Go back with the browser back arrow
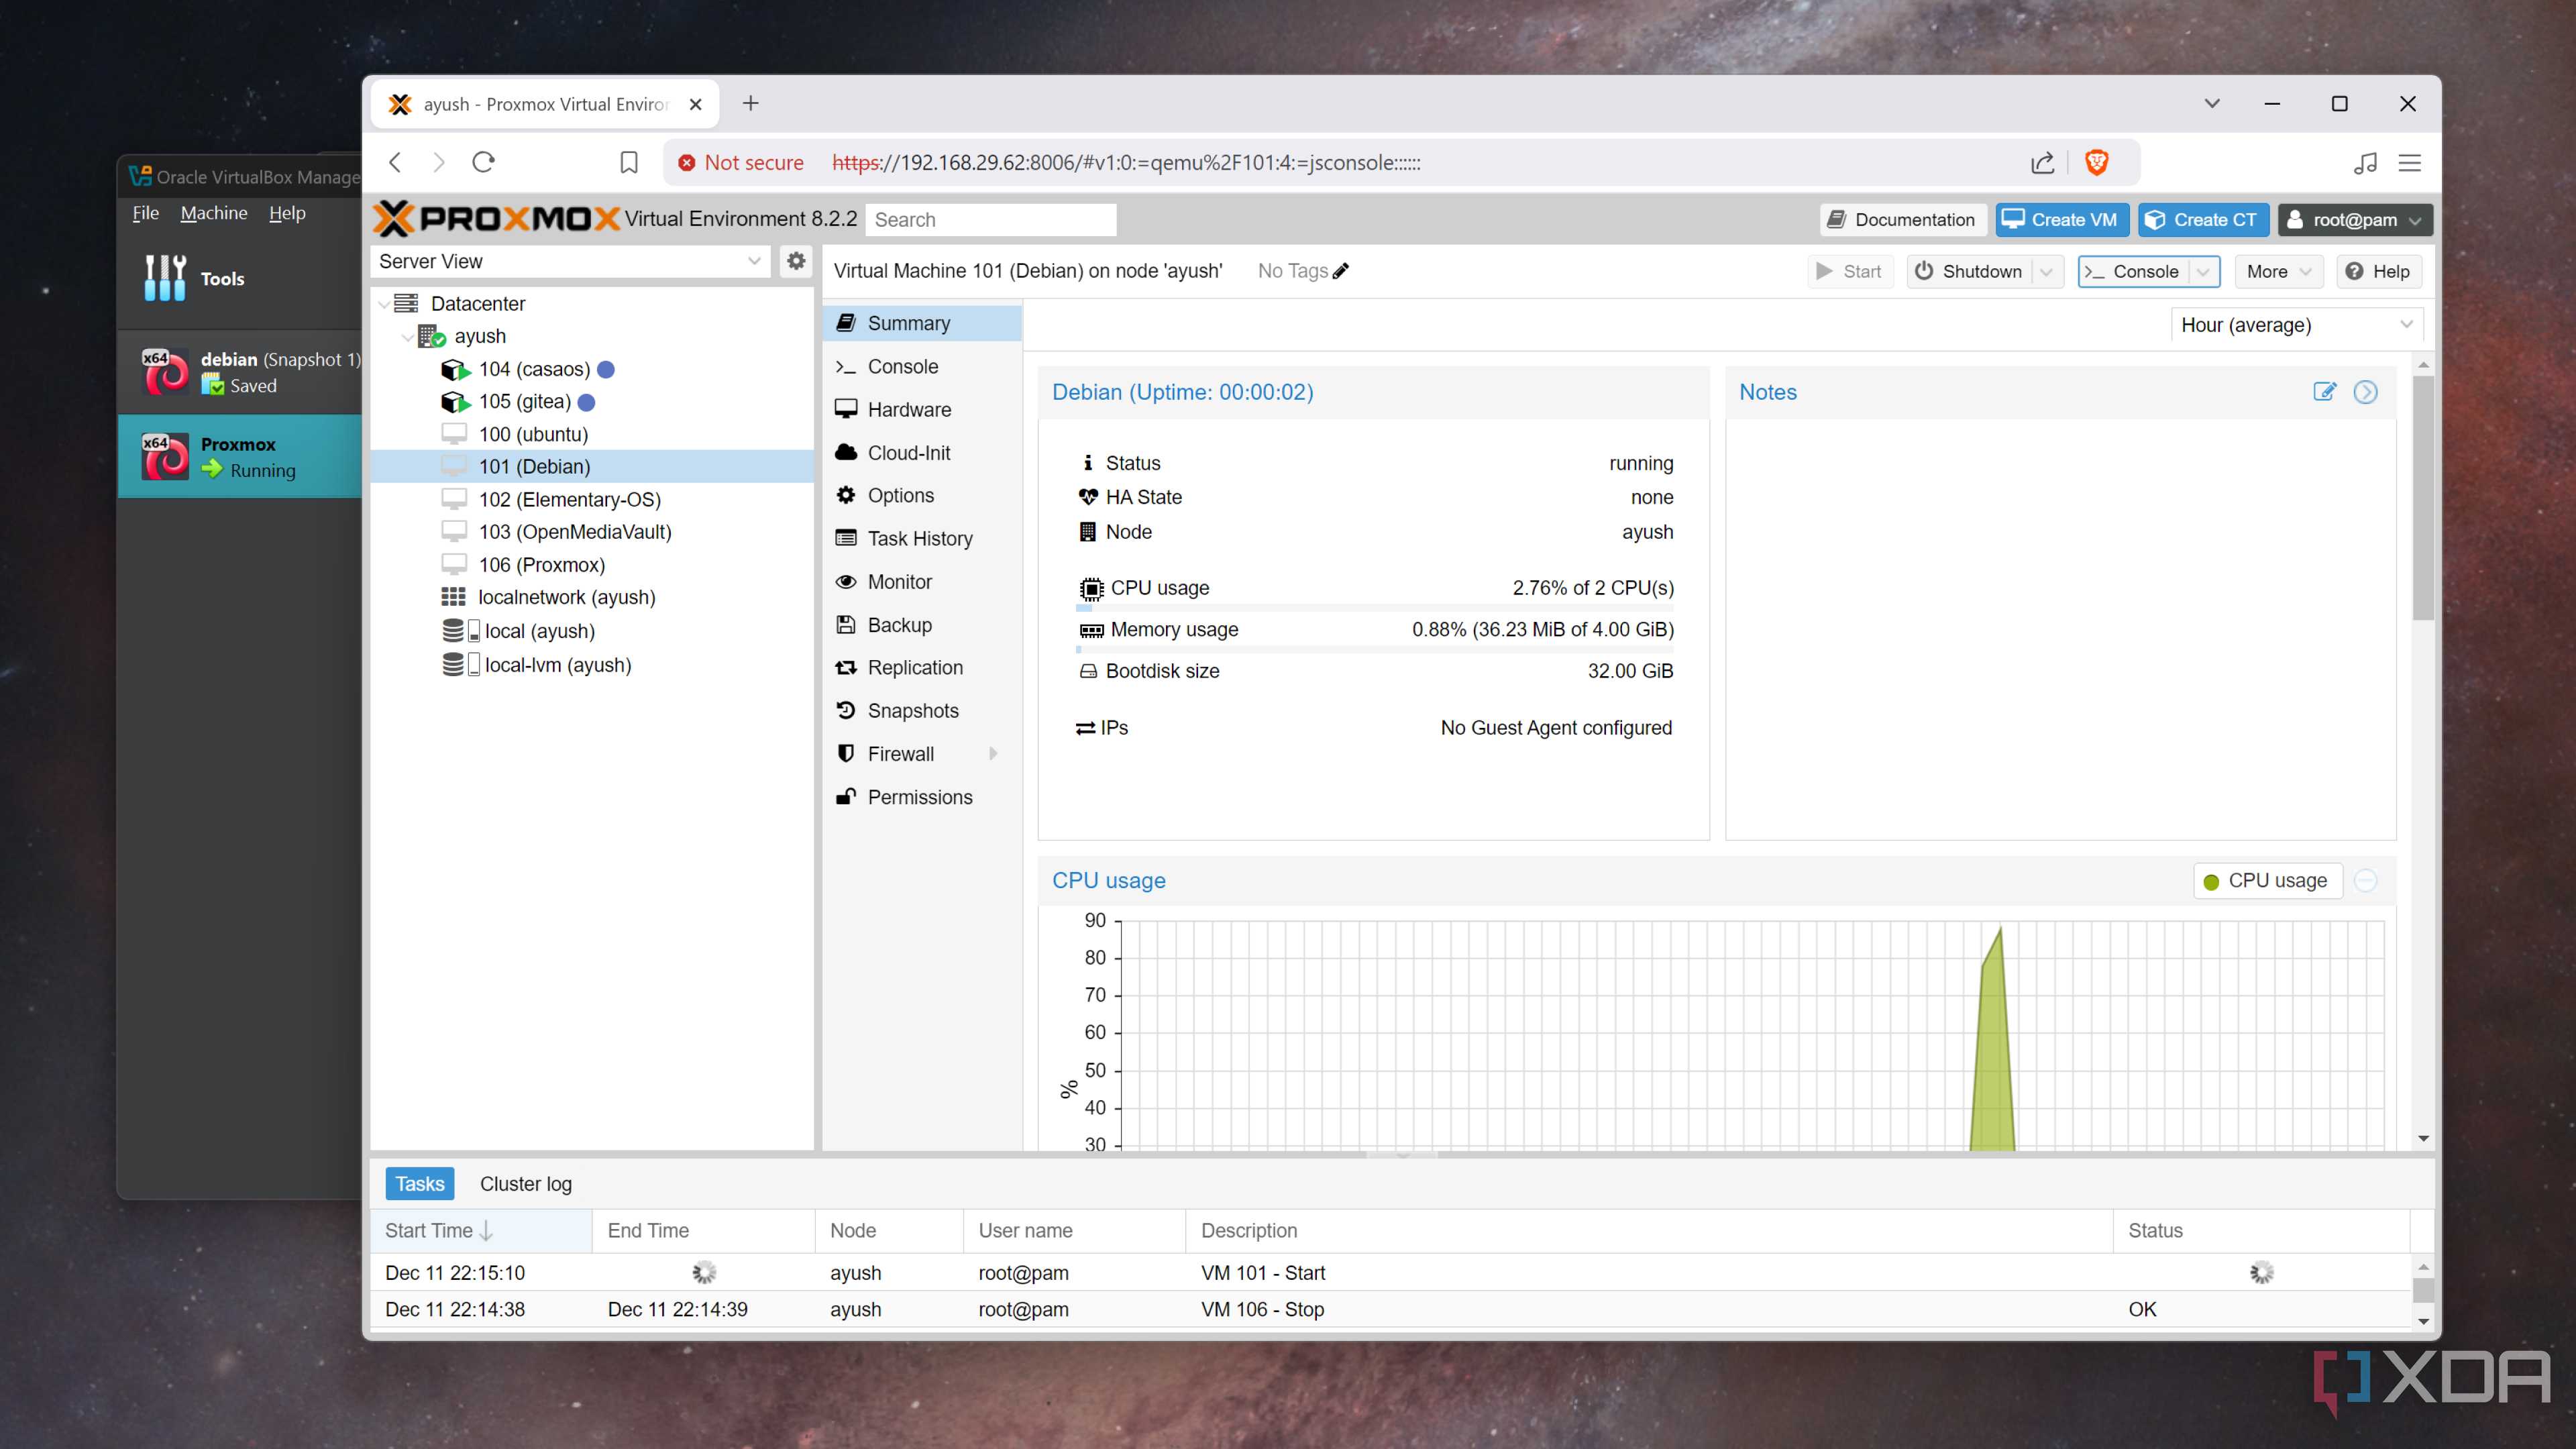The width and height of the screenshot is (2576, 1449). (396, 162)
